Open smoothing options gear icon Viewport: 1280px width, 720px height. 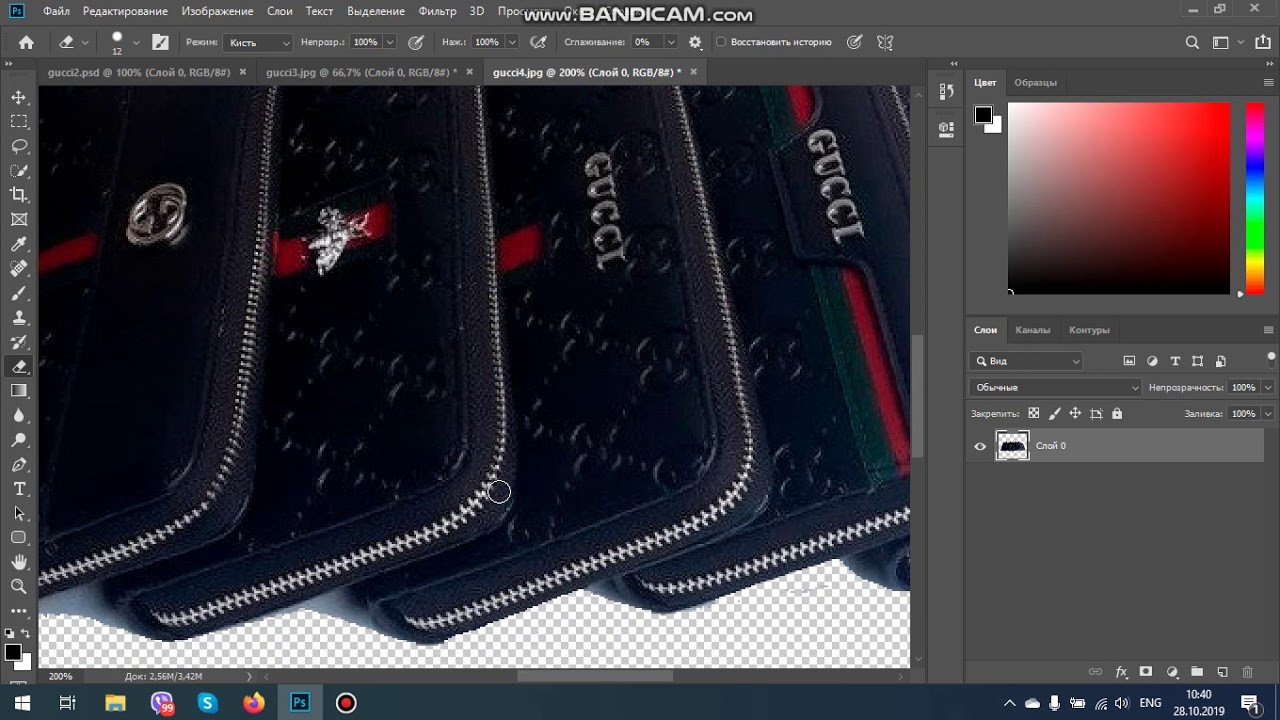695,42
